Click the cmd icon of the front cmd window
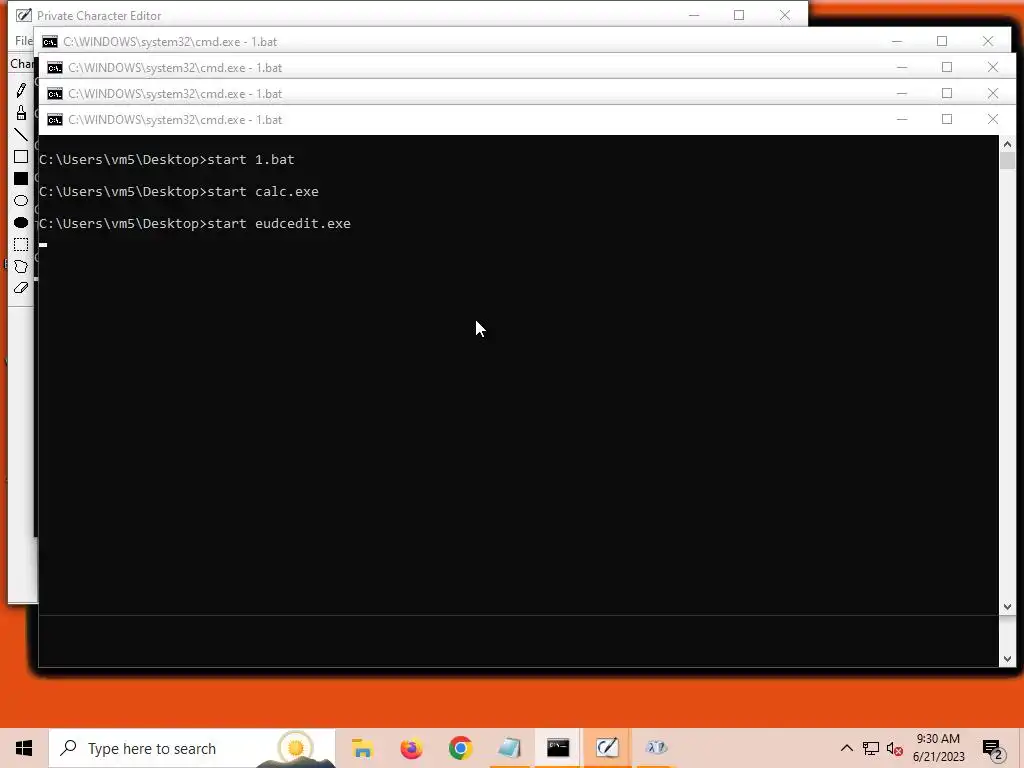Viewport: 1024px width, 768px height. (x=55, y=120)
